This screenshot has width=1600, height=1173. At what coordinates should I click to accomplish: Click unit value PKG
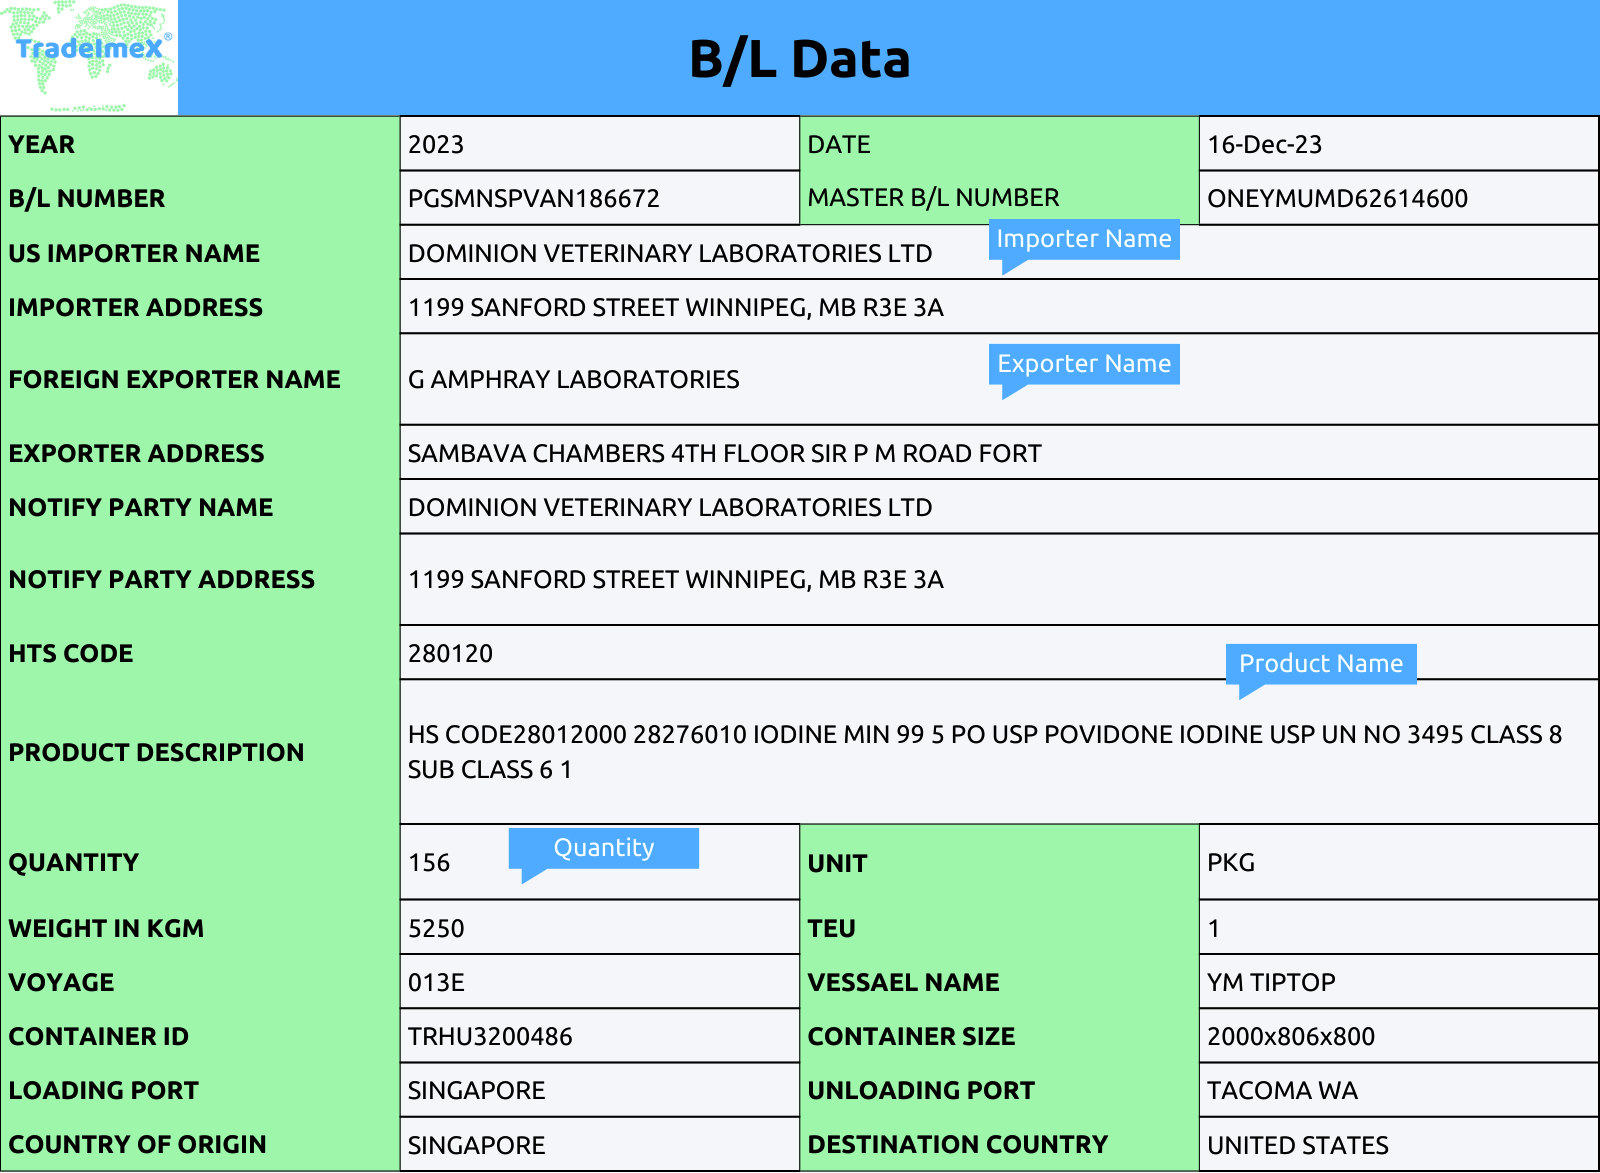click(1230, 863)
